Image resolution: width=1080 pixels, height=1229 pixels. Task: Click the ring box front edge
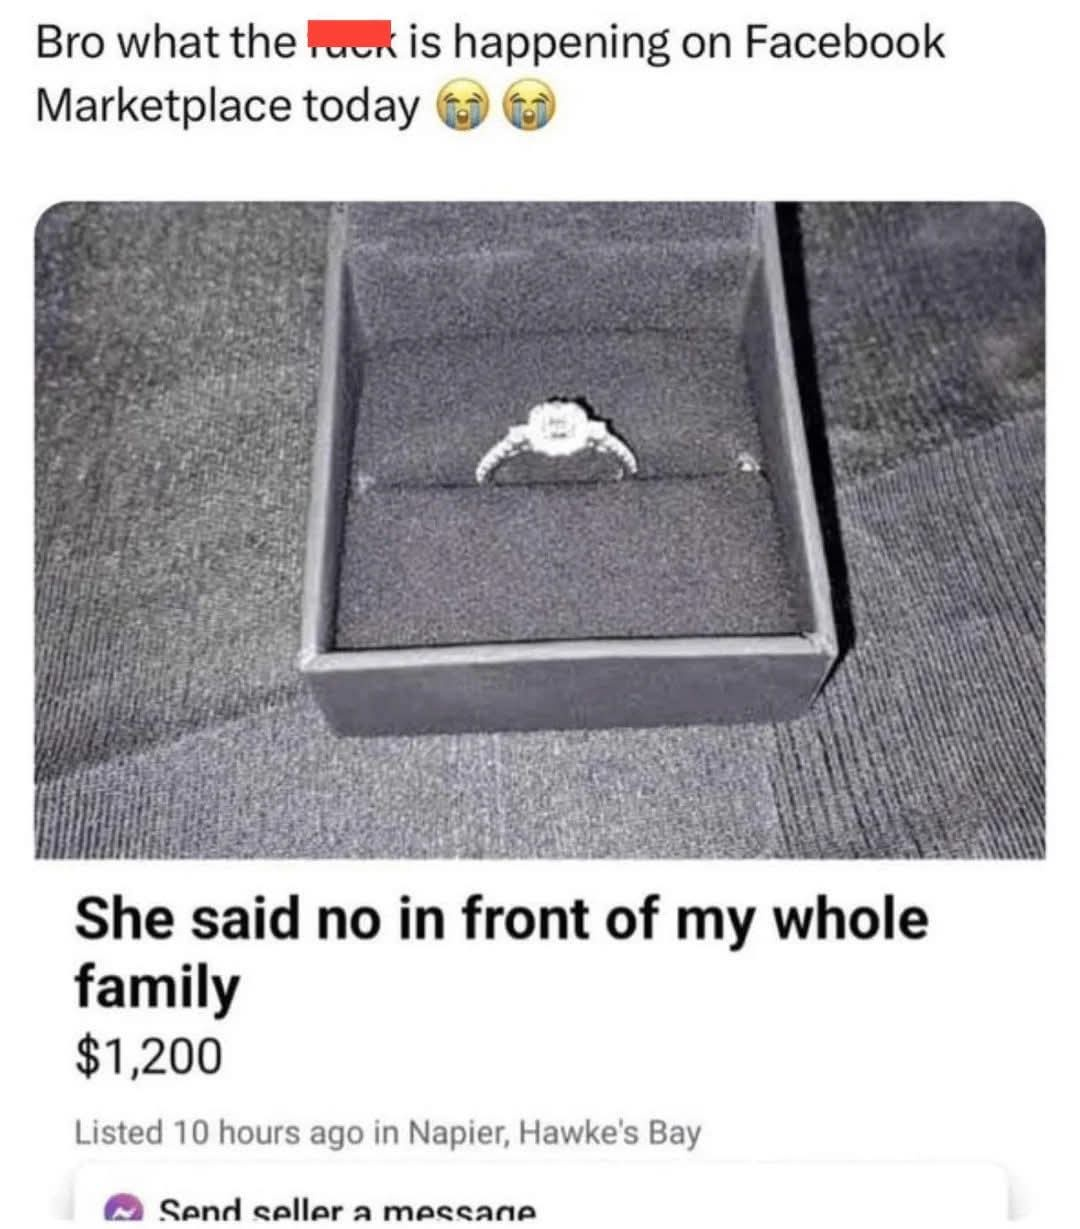pos(568,684)
